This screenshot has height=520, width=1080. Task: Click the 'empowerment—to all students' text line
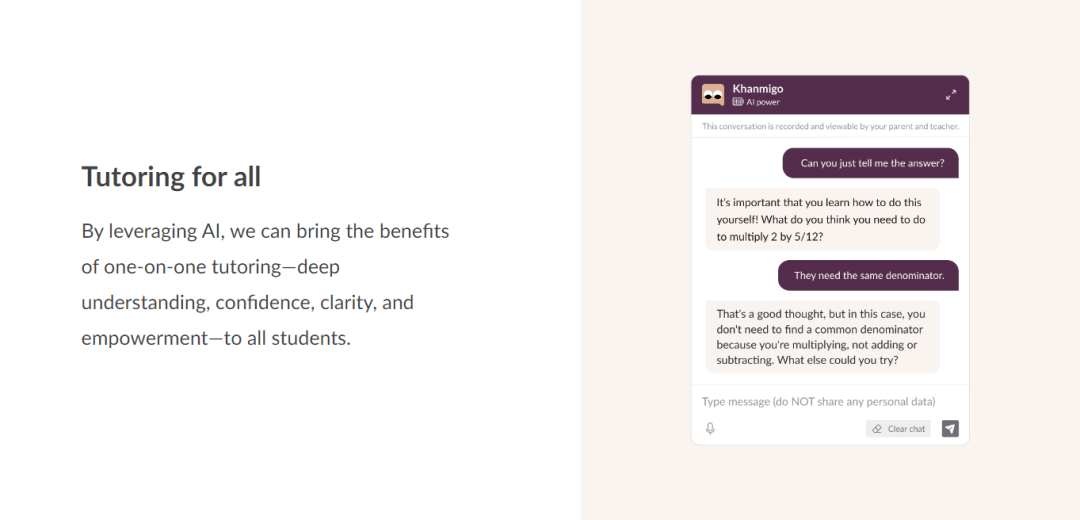216,338
